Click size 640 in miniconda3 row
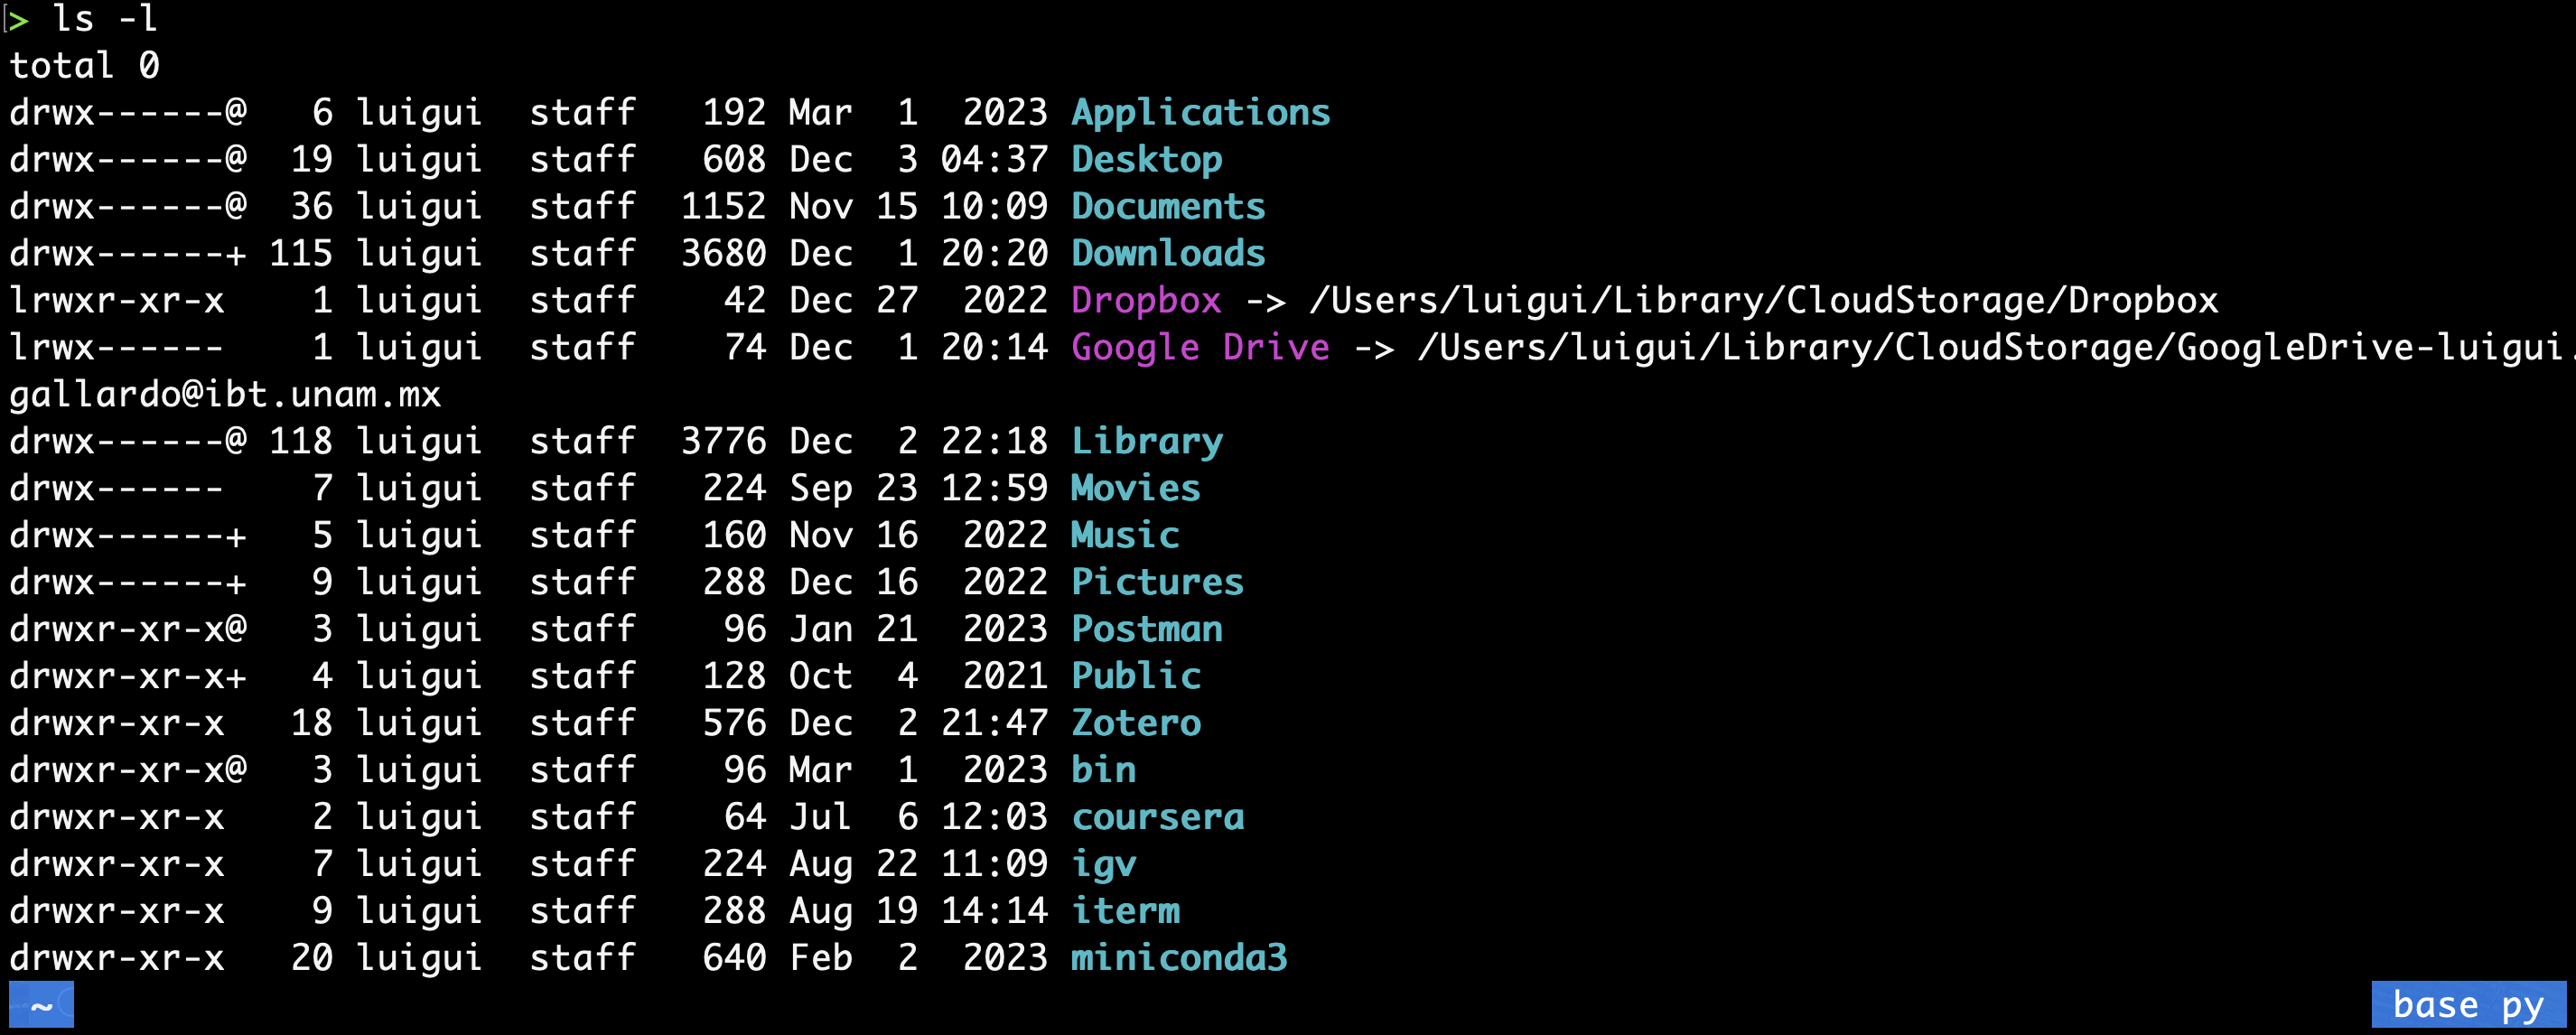 734,958
